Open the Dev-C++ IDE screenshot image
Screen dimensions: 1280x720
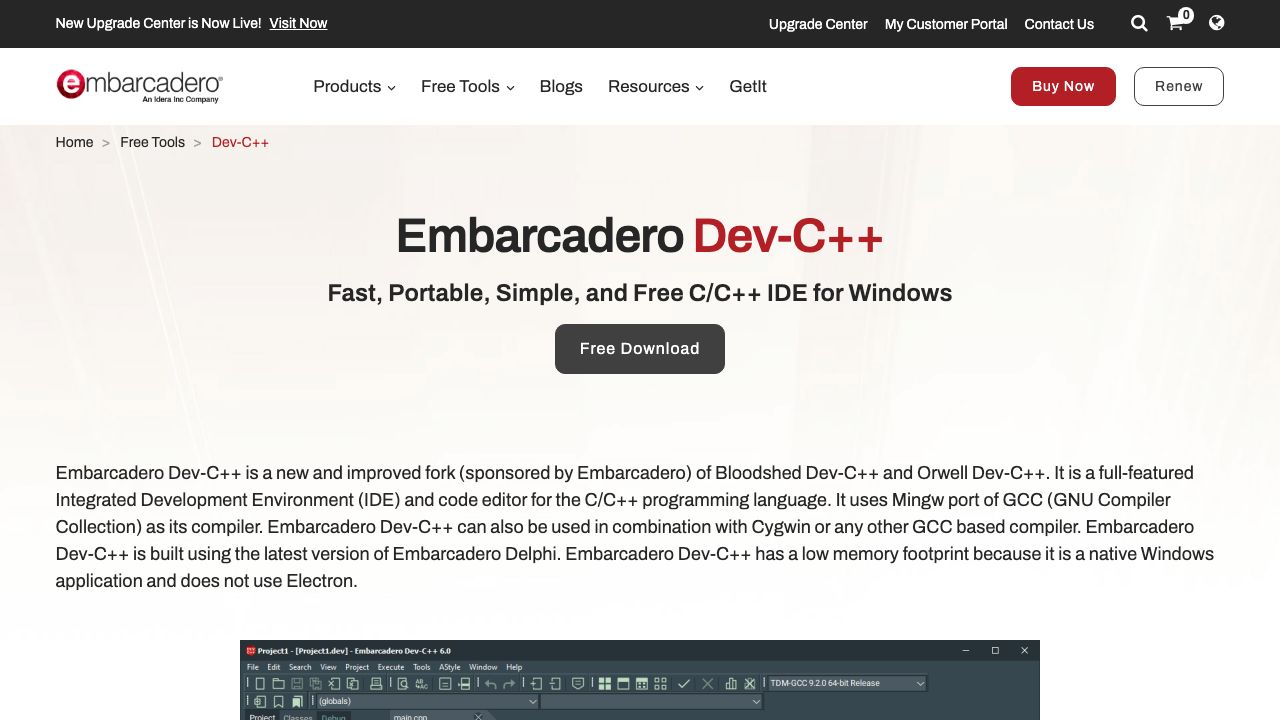click(640, 680)
